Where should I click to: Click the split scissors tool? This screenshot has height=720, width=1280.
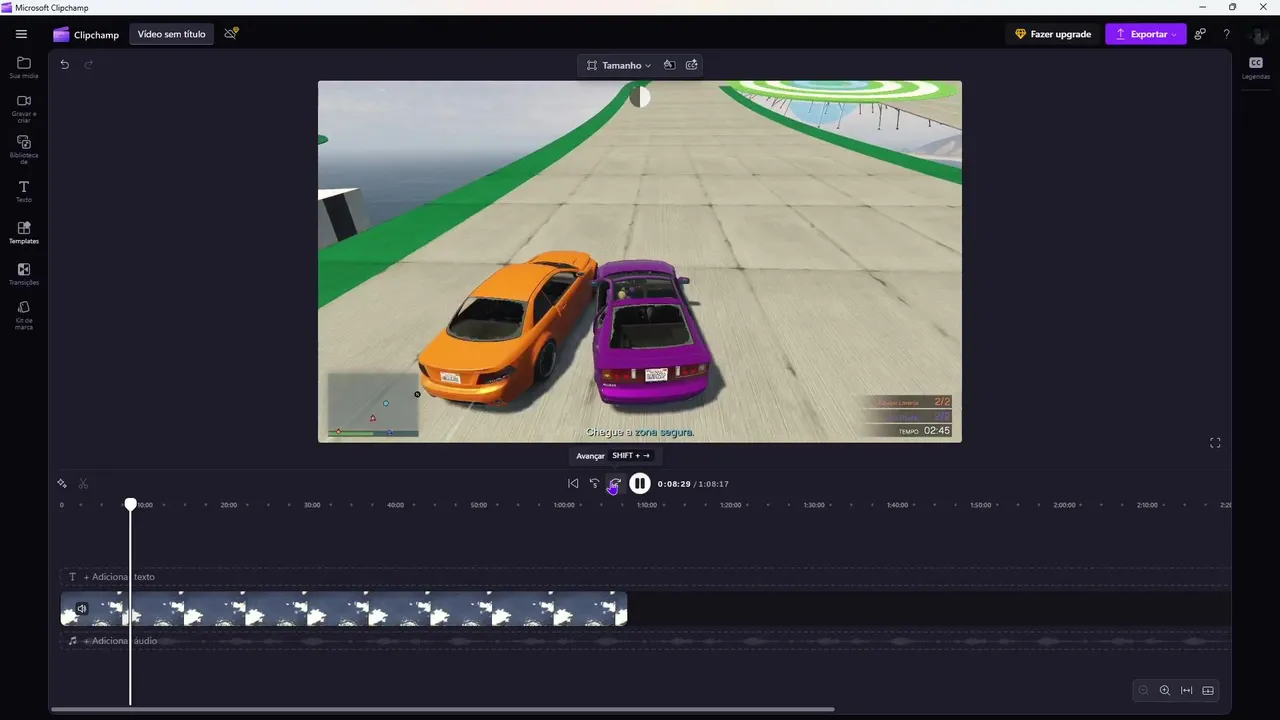83,484
